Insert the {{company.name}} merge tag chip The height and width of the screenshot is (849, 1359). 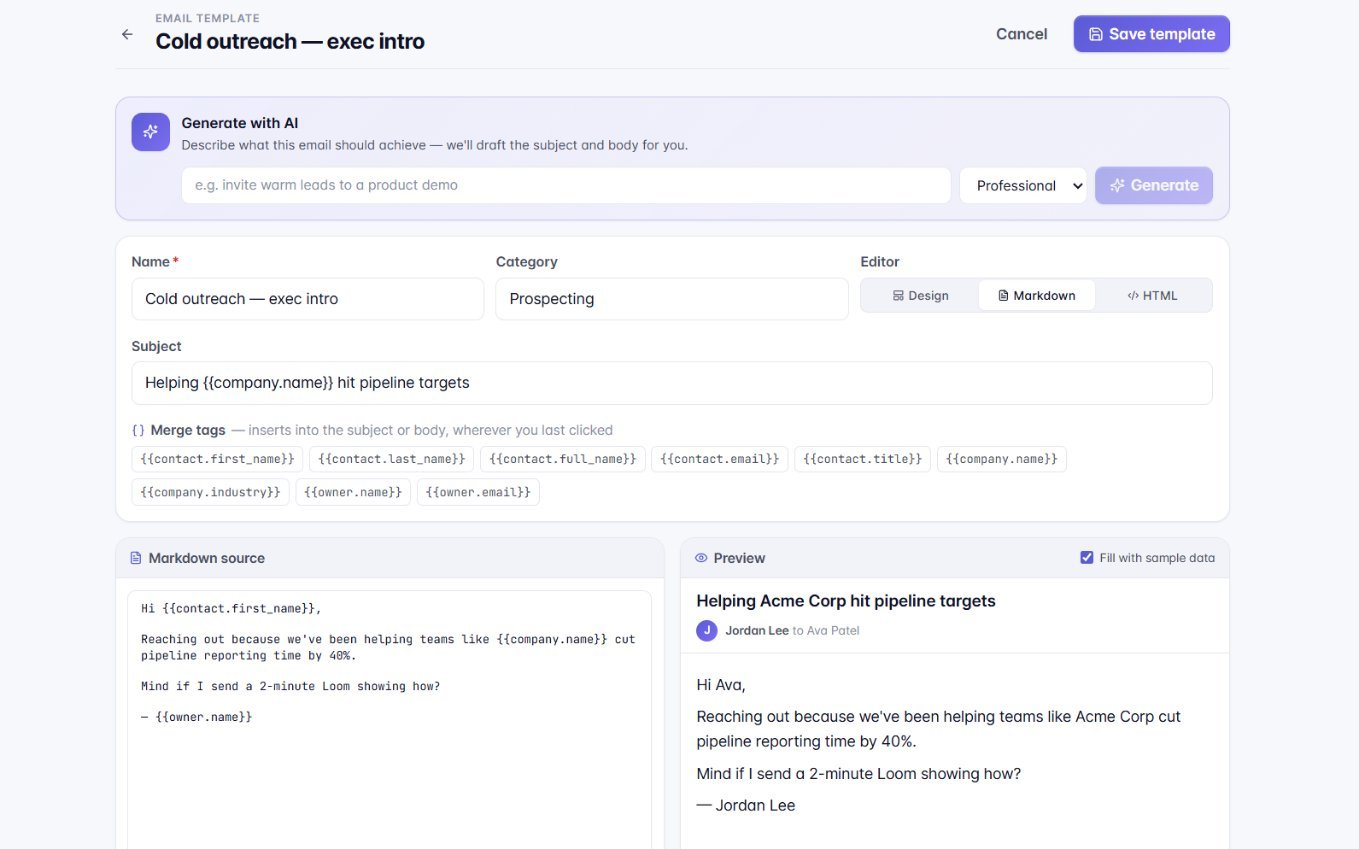click(x=1001, y=459)
